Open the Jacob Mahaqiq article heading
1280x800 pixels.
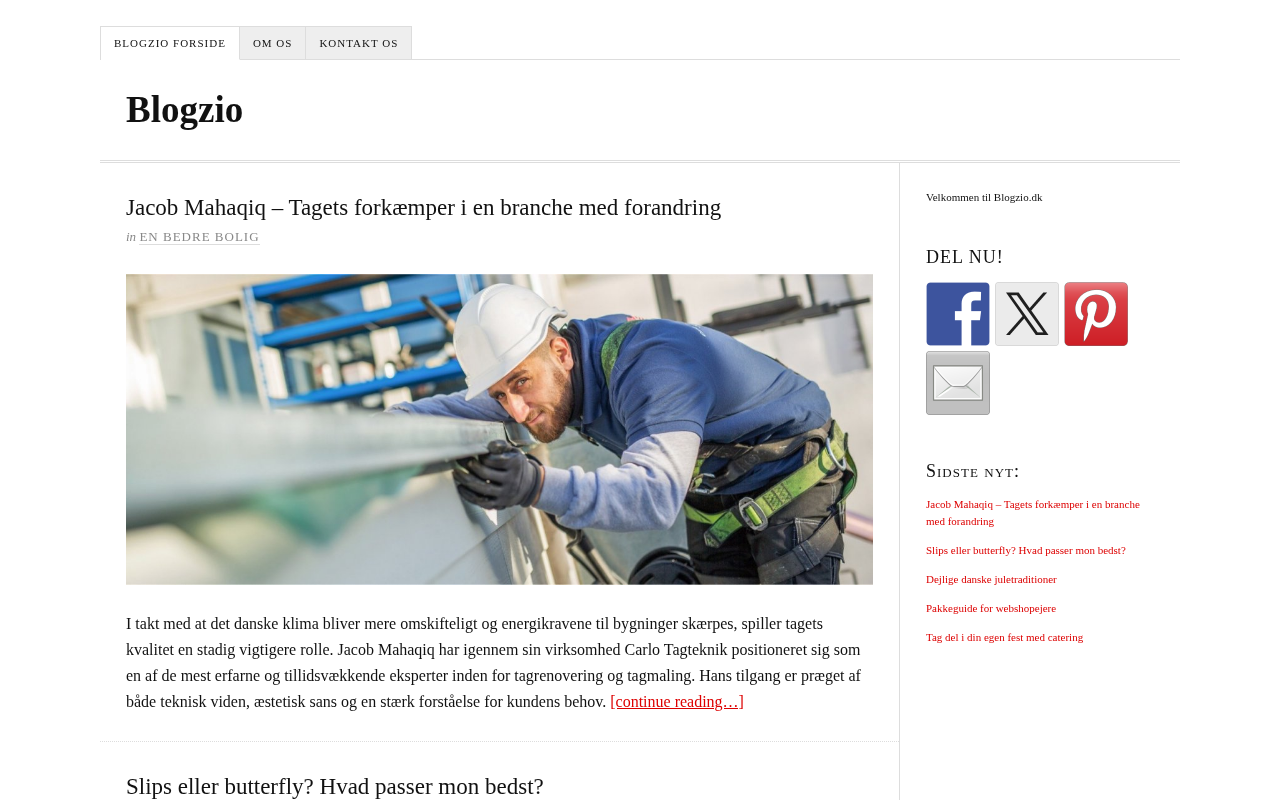tap(423, 208)
